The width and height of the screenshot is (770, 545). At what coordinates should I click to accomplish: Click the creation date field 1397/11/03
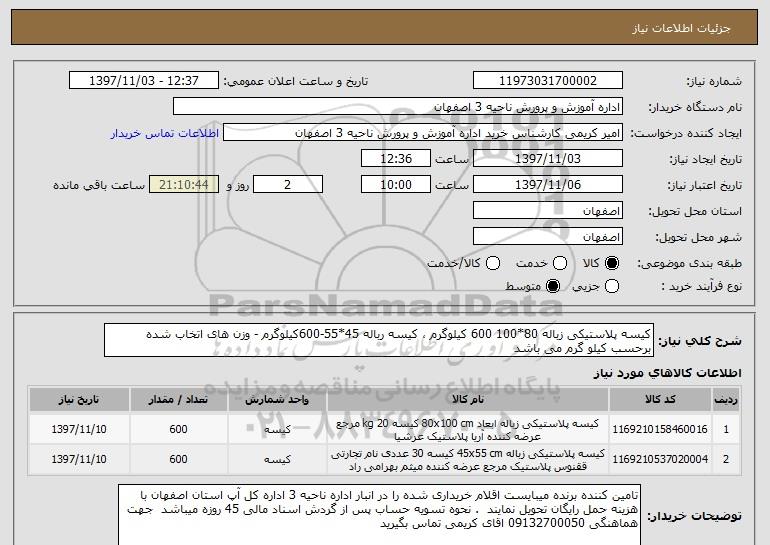point(548,159)
